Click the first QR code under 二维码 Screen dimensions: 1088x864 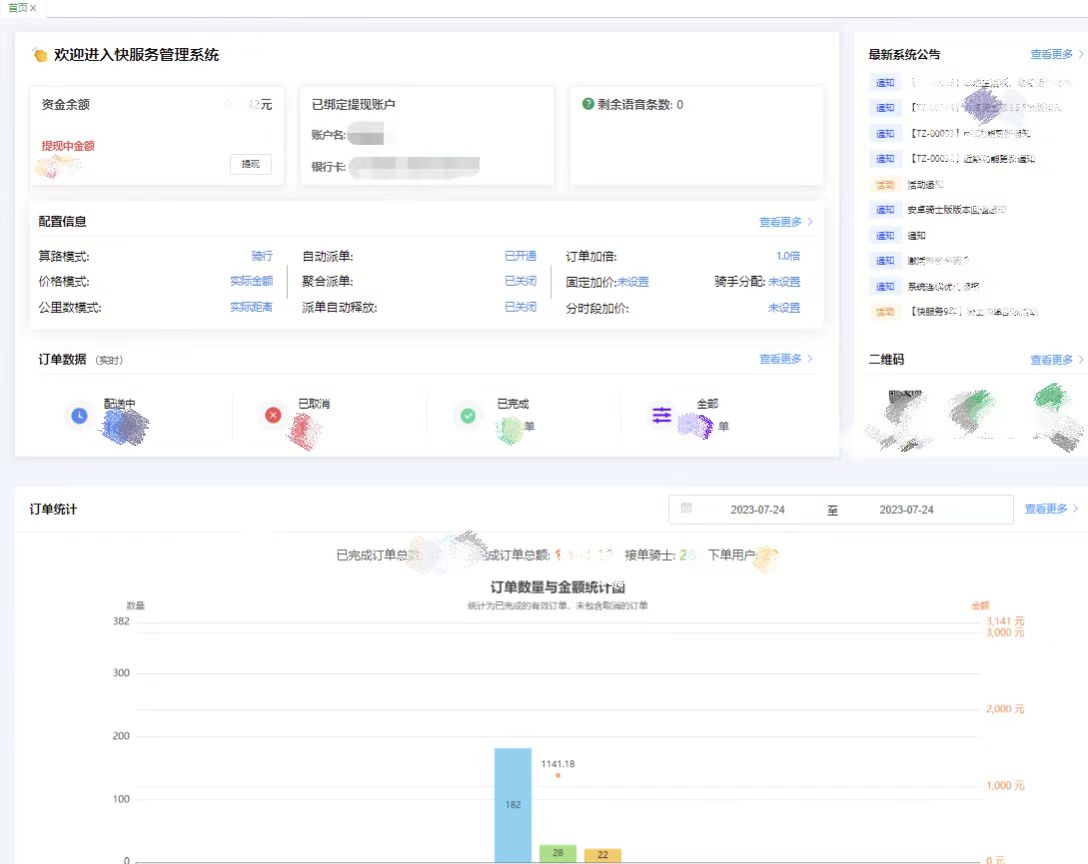[898, 416]
